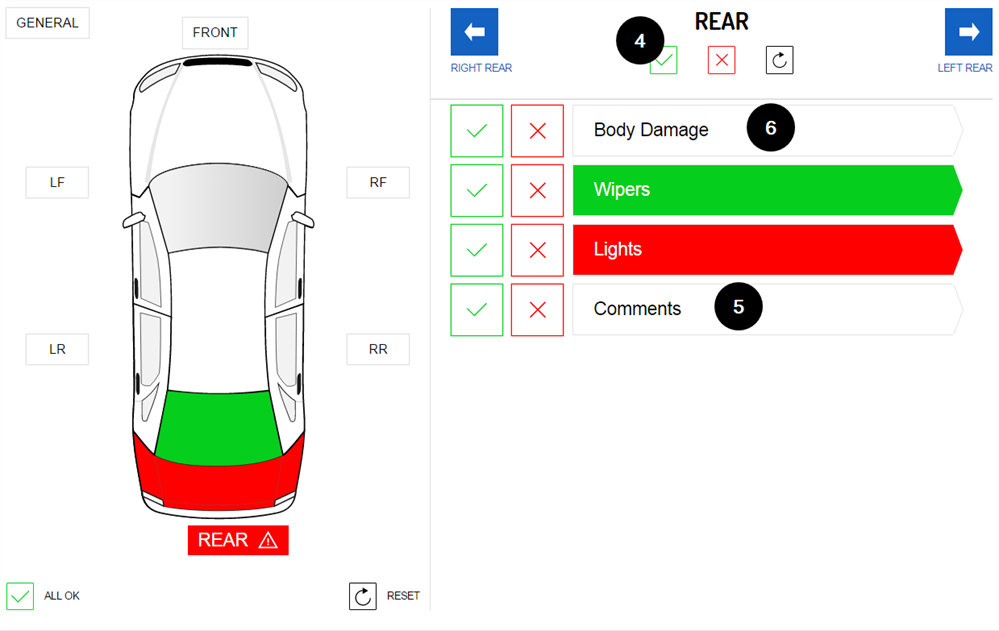999x631 pixels.
Task: Click the REAR header refresh icon
Action: click(779, 60)
